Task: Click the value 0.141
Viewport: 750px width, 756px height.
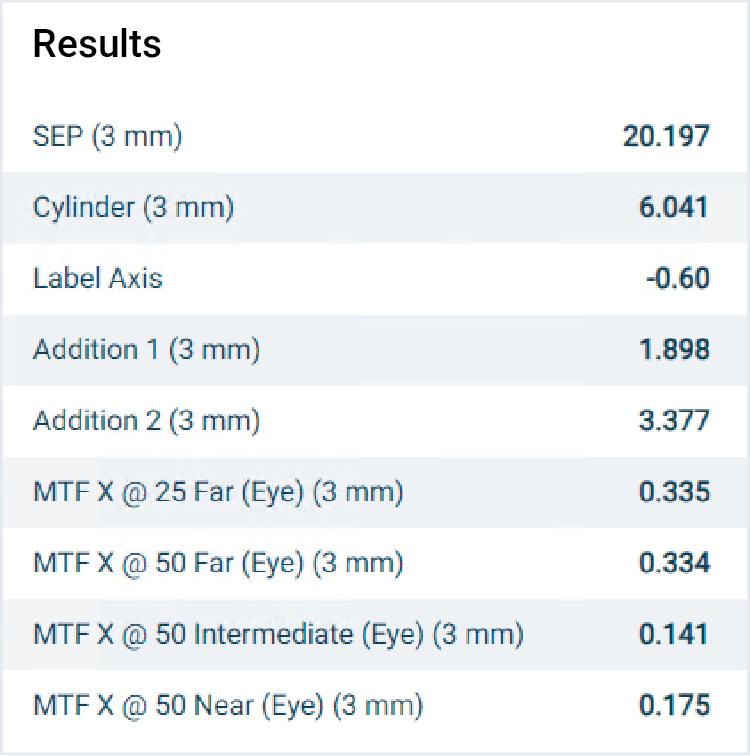Action: [673, 634]
